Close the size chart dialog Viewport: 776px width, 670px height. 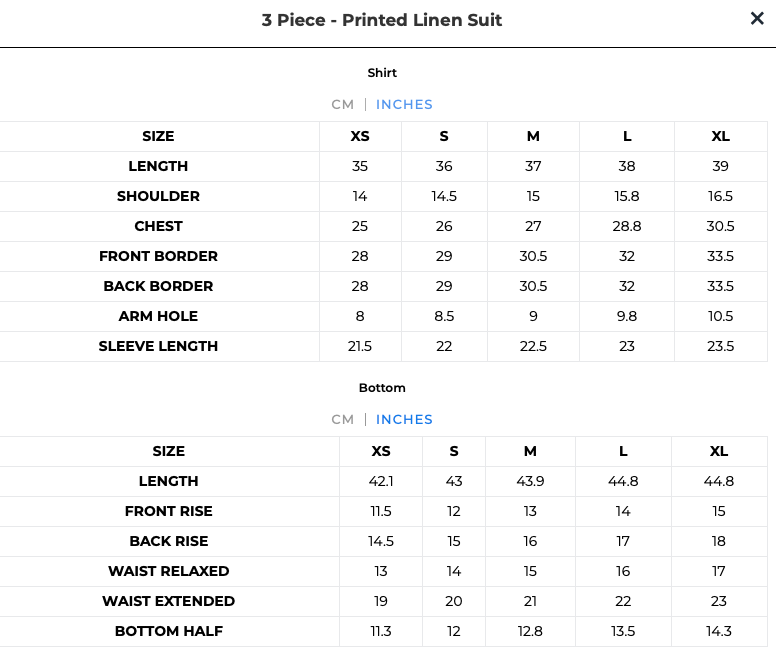tap(757, 18)
